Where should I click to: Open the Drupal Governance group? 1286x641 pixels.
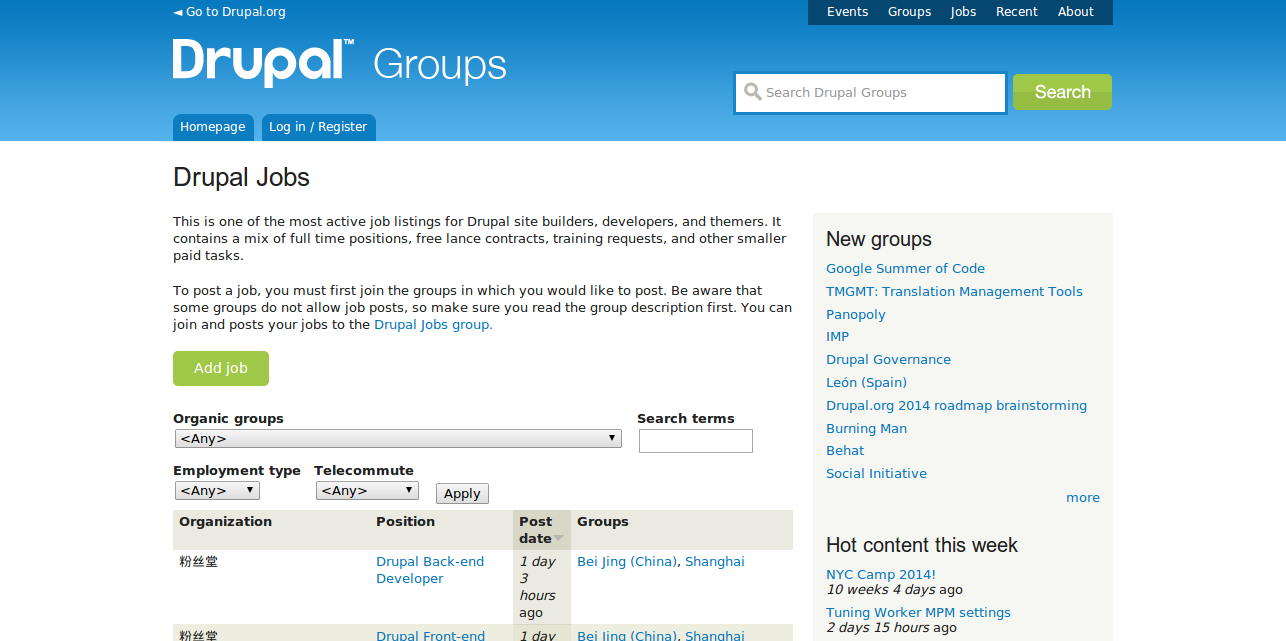click(x=888, y=360)
